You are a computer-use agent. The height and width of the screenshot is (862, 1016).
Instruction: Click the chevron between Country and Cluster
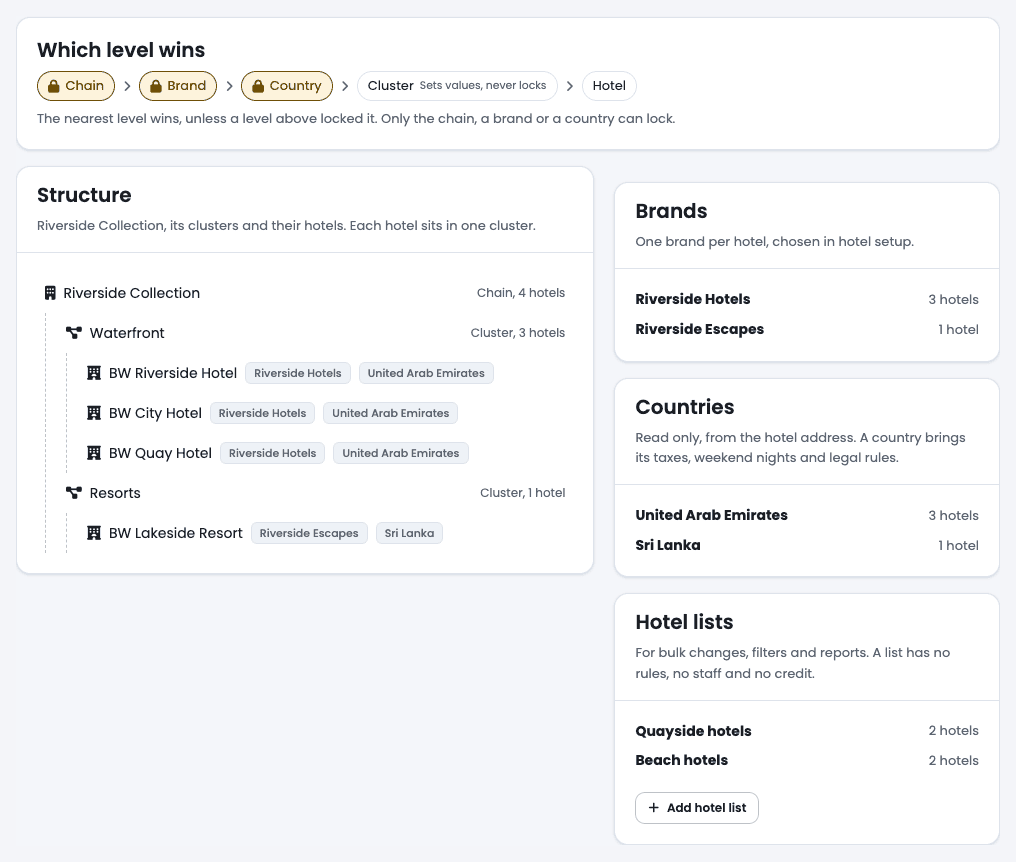[x=345, y=86]
